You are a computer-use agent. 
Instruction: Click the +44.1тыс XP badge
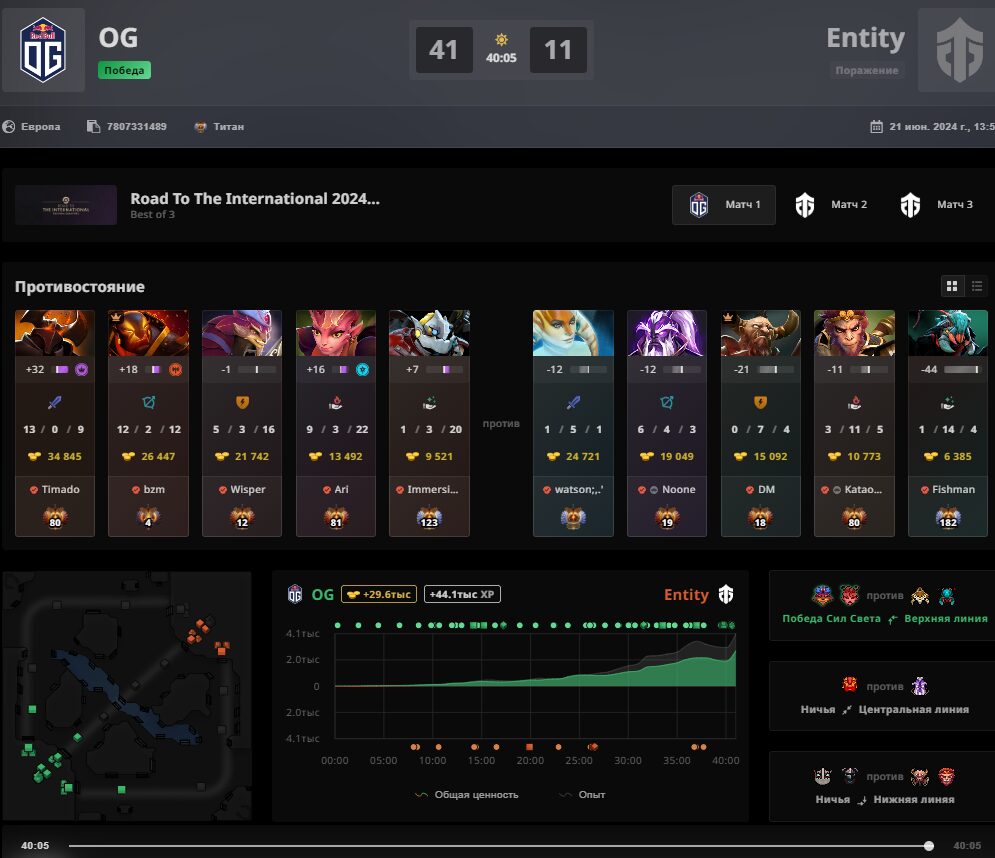pos(462,594)
